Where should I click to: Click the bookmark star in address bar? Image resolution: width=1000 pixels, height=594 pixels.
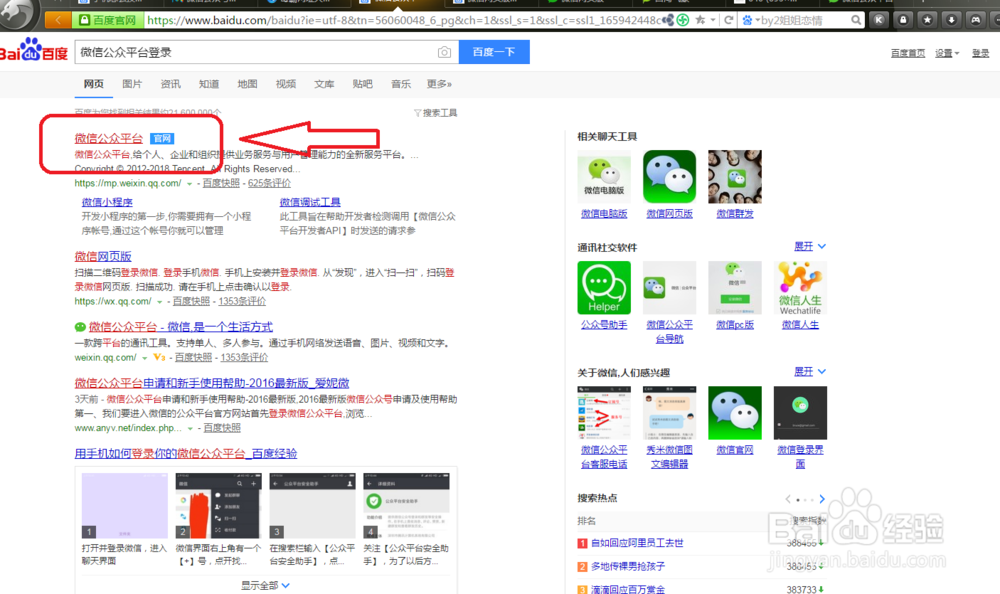700,20
